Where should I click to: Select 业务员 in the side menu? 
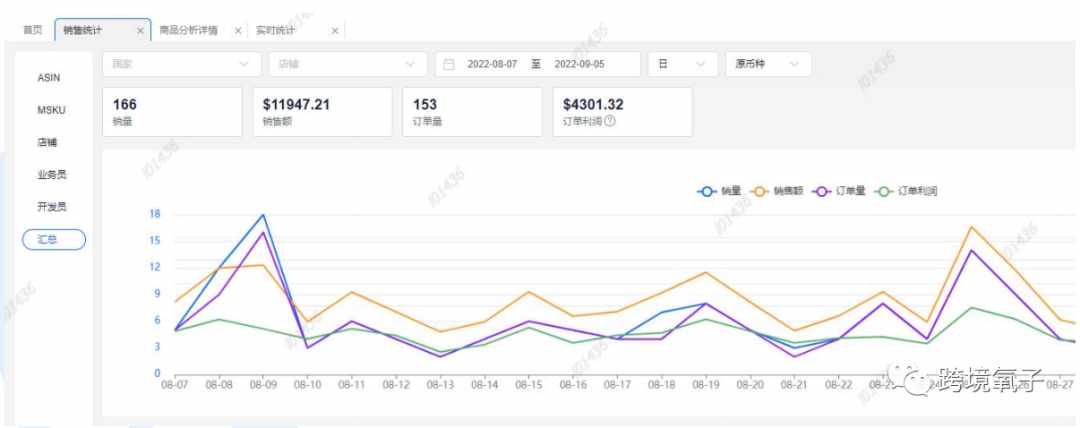52,174
